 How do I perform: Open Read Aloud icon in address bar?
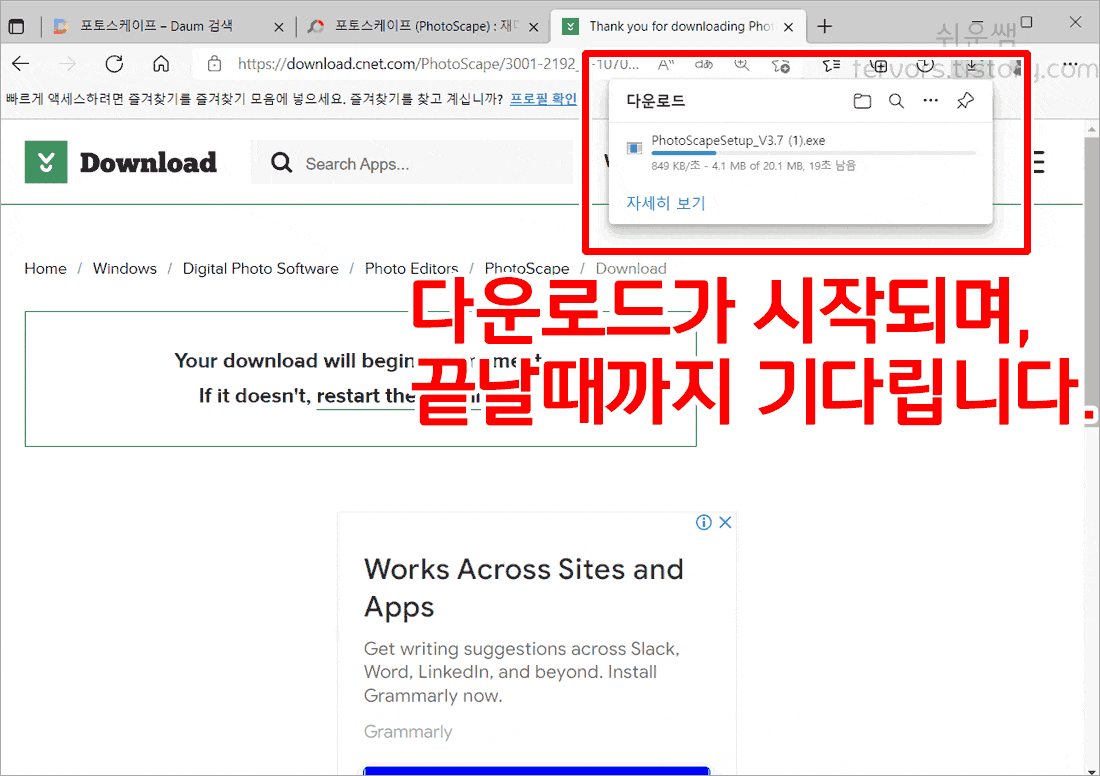click(666, 65)
